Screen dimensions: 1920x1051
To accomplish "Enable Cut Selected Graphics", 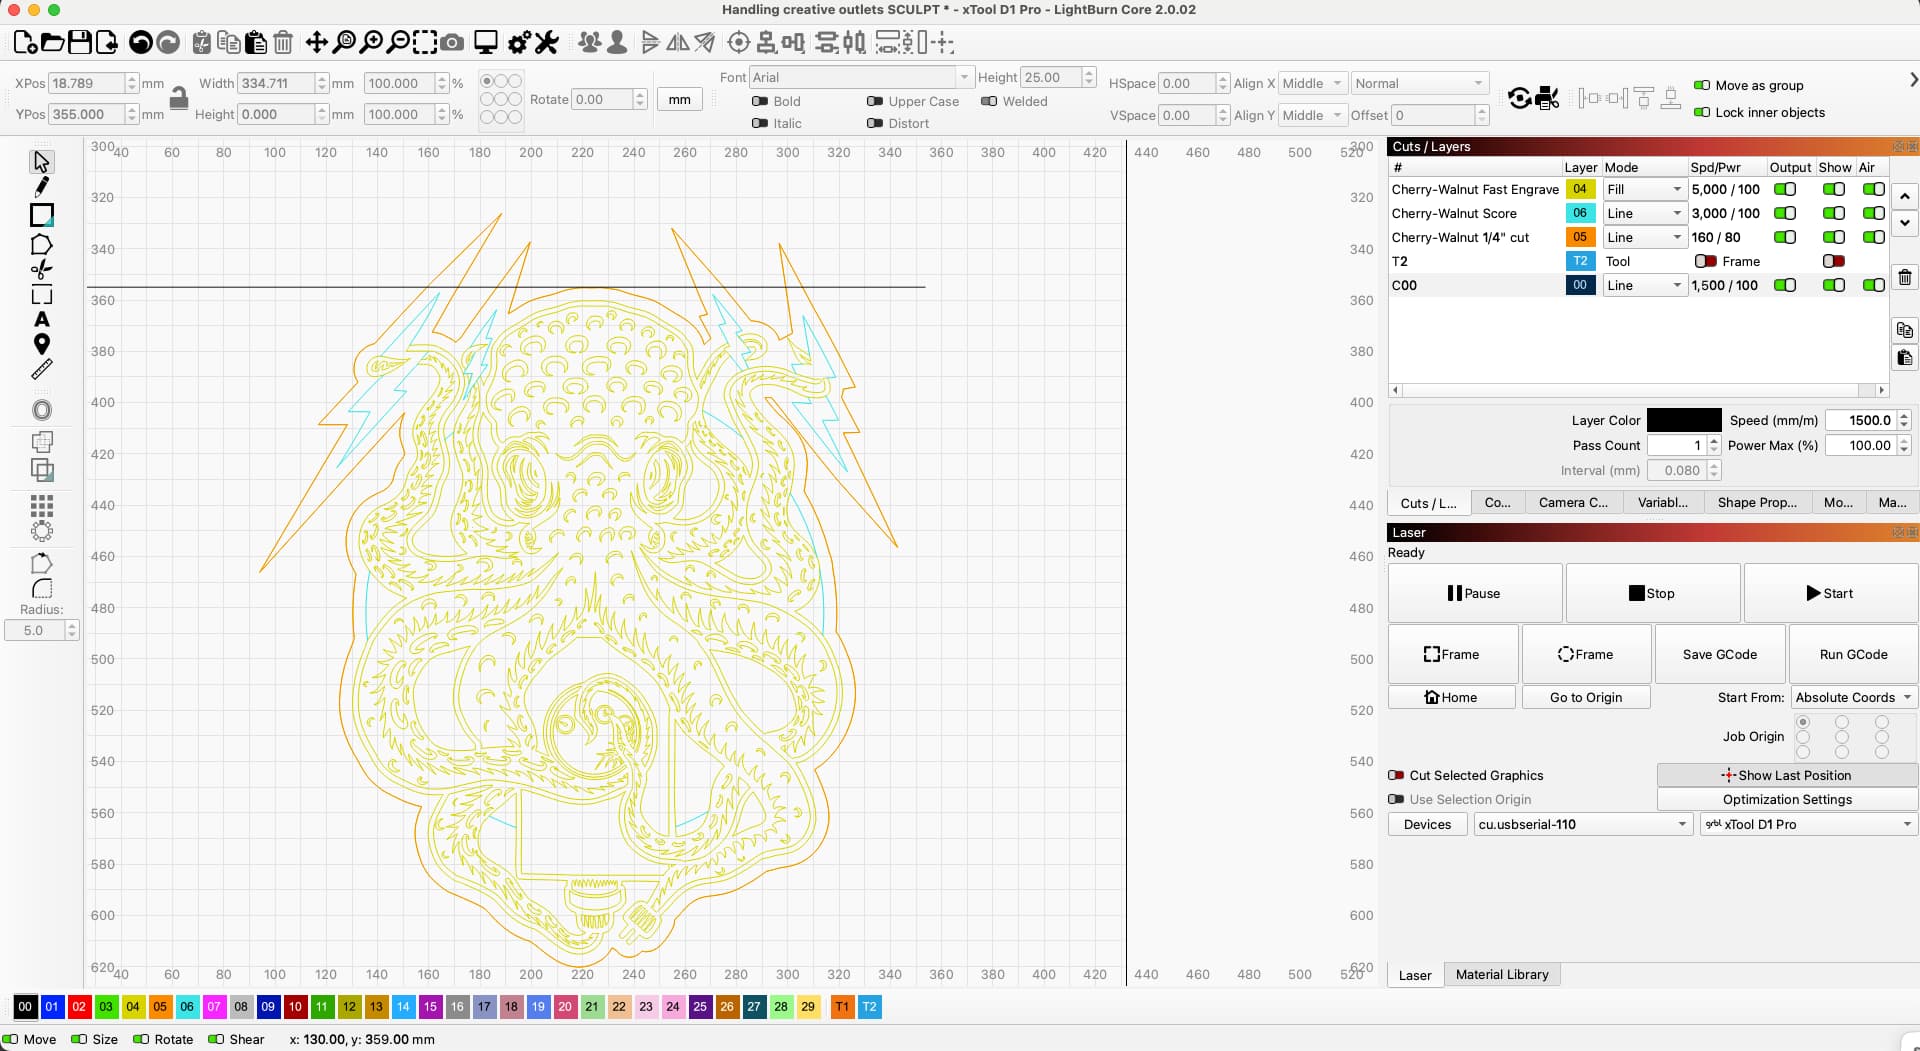I will click(x=1396, y=775).
